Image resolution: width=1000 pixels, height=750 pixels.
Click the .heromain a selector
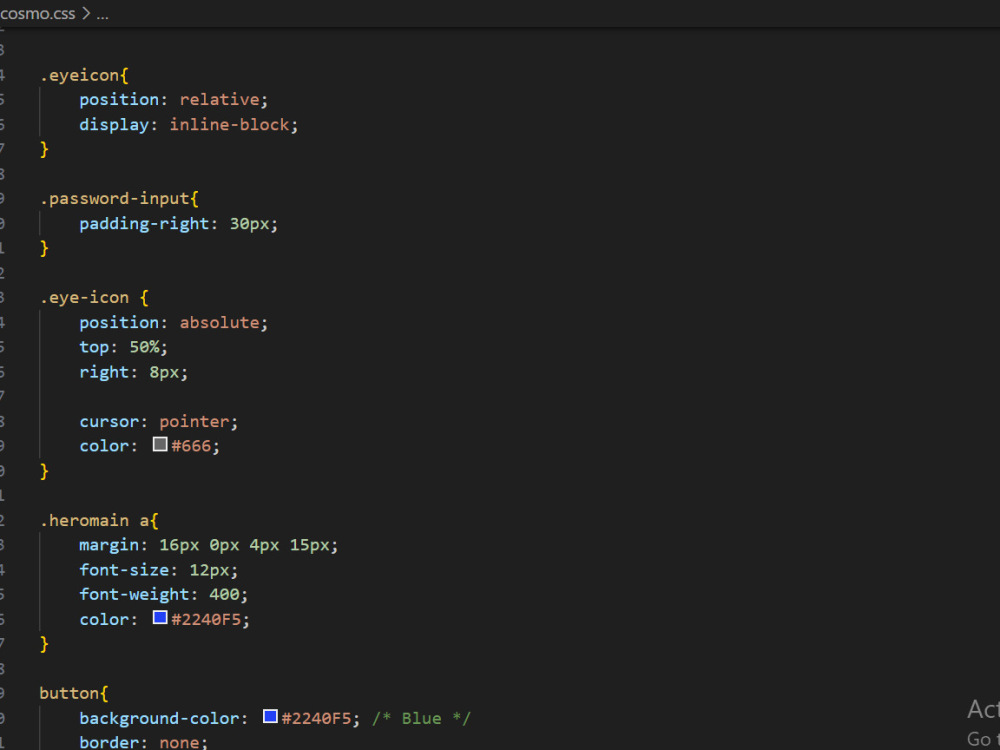click(99, 520)
